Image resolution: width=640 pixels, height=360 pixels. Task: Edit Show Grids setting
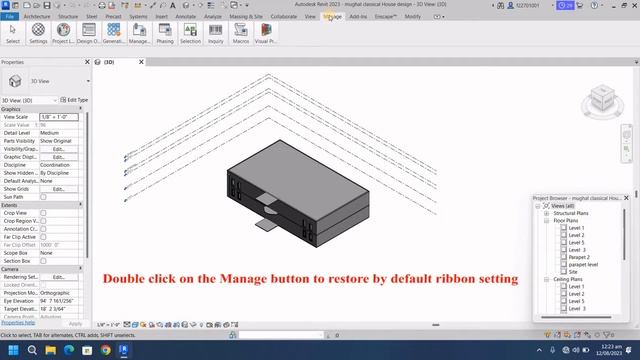pyautogui.click(x=59, y=189)
